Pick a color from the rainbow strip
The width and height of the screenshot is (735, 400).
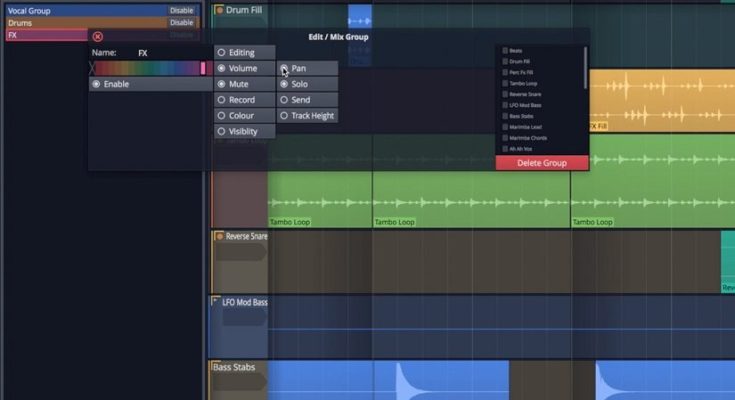[147, 69]
